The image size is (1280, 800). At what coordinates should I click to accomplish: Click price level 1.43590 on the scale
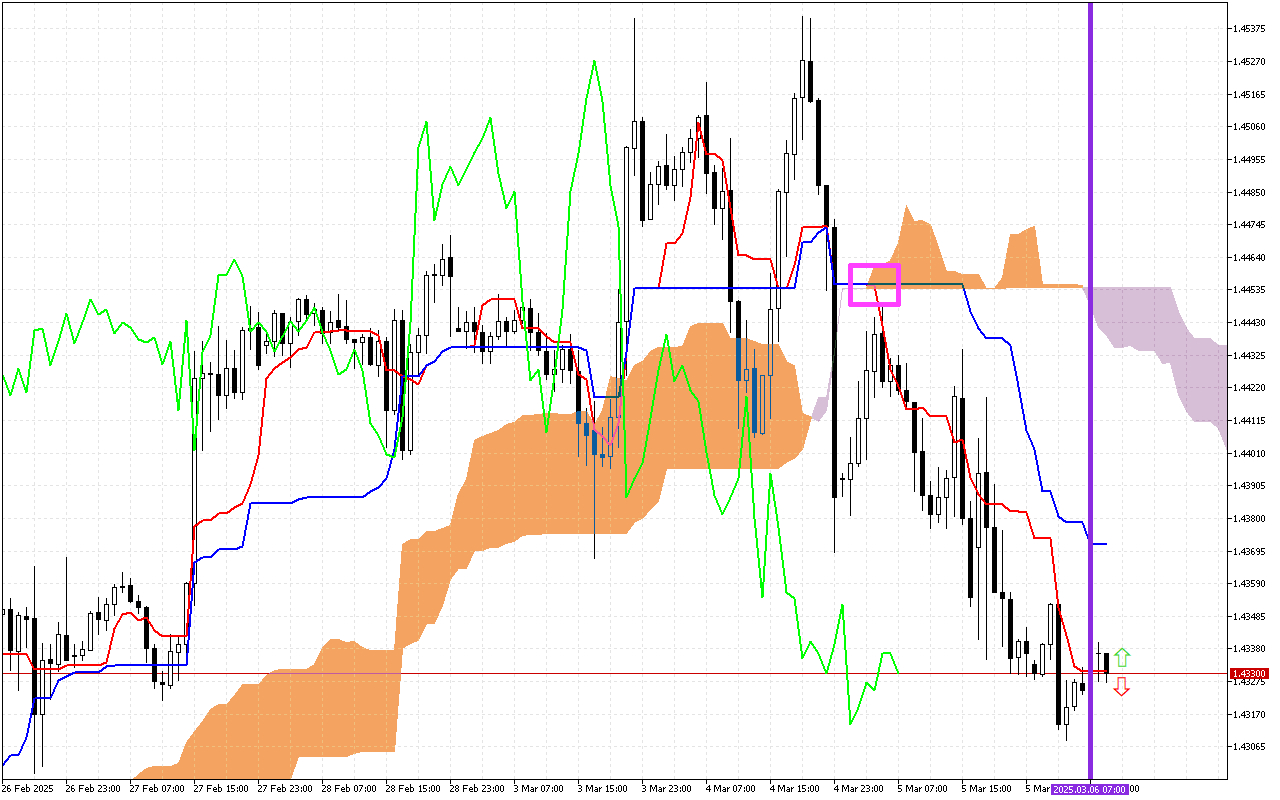click(1249, 584)
